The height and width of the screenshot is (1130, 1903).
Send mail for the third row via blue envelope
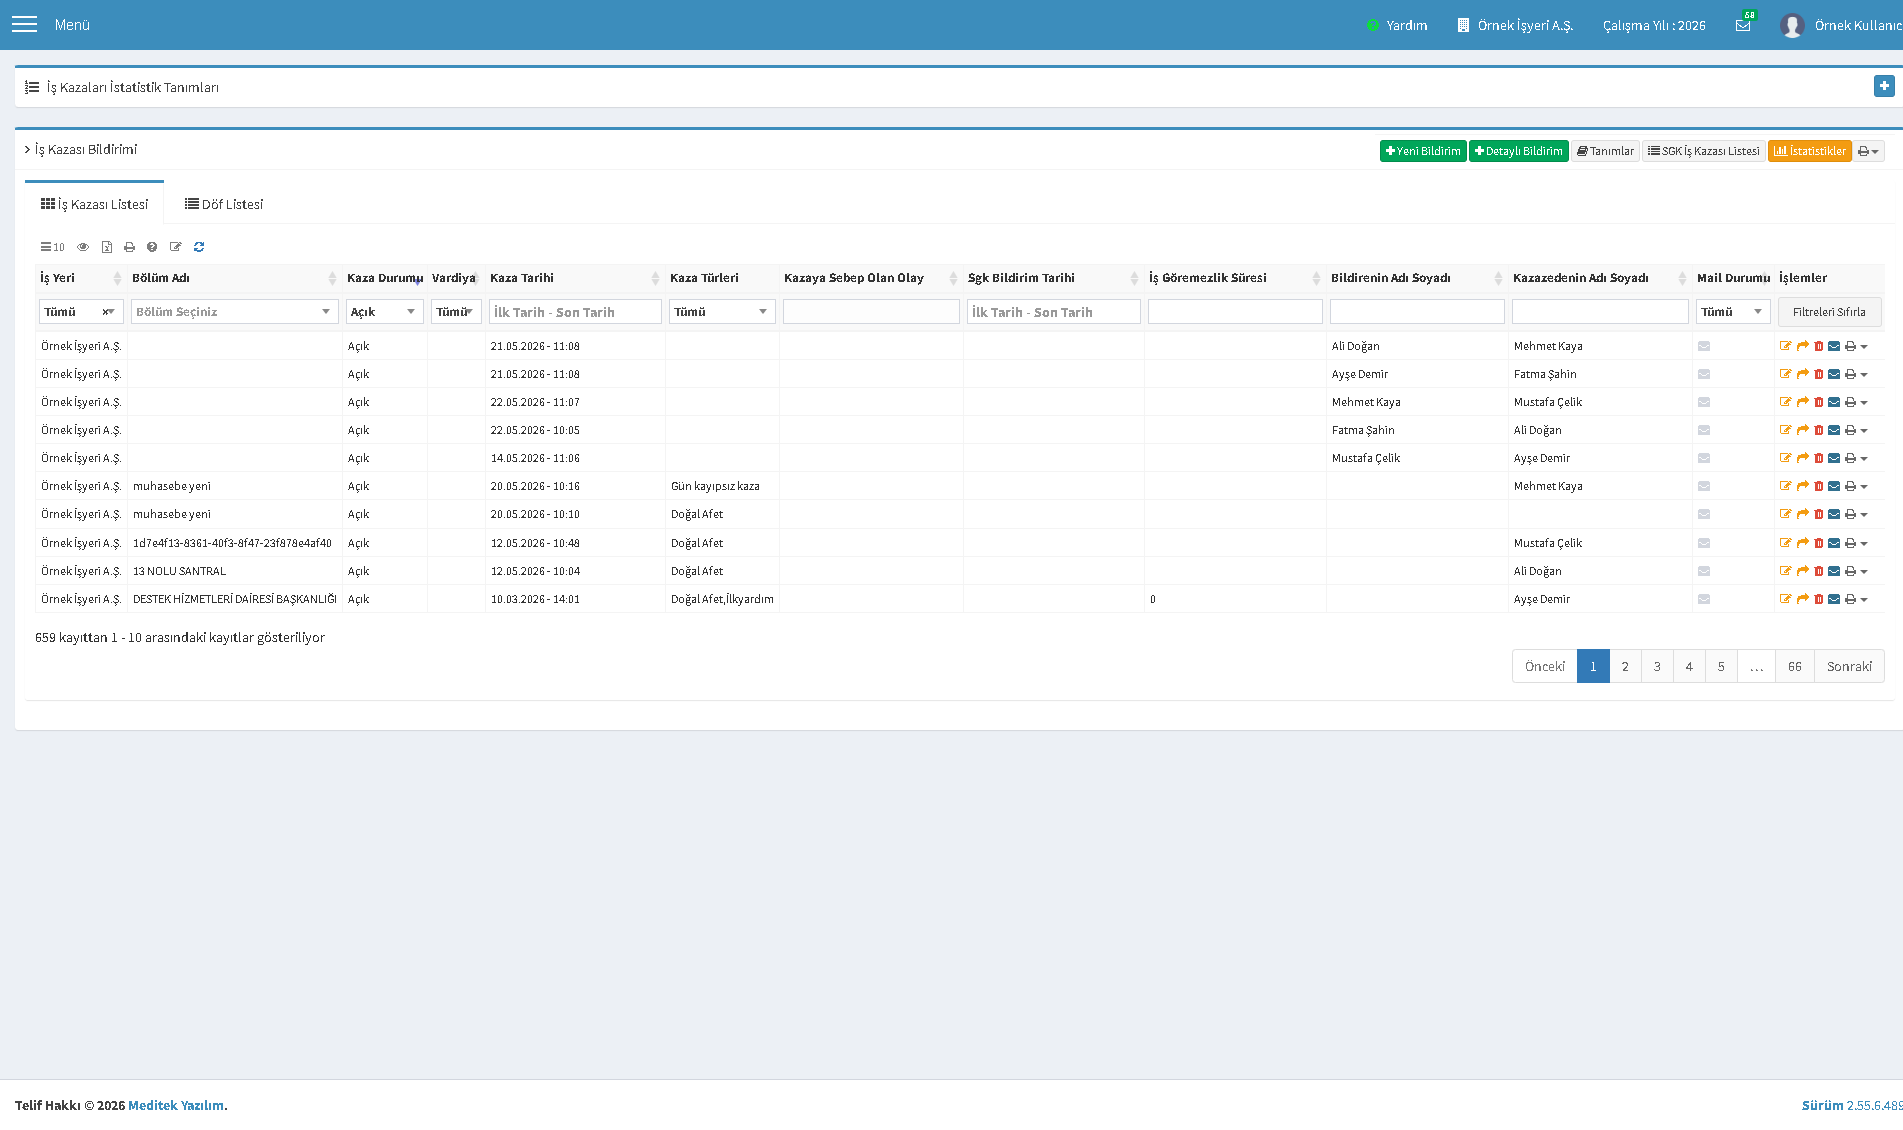[x=1834, y=402]
